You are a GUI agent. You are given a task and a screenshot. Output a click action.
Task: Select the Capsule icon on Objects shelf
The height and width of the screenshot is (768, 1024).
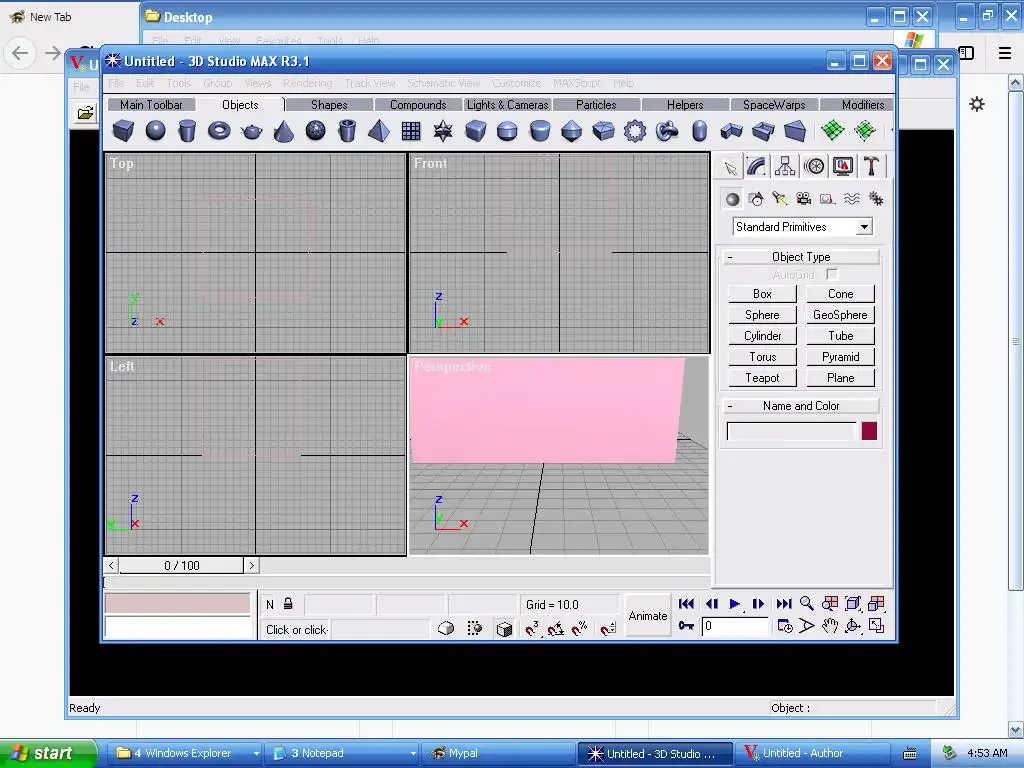(699, 131)
